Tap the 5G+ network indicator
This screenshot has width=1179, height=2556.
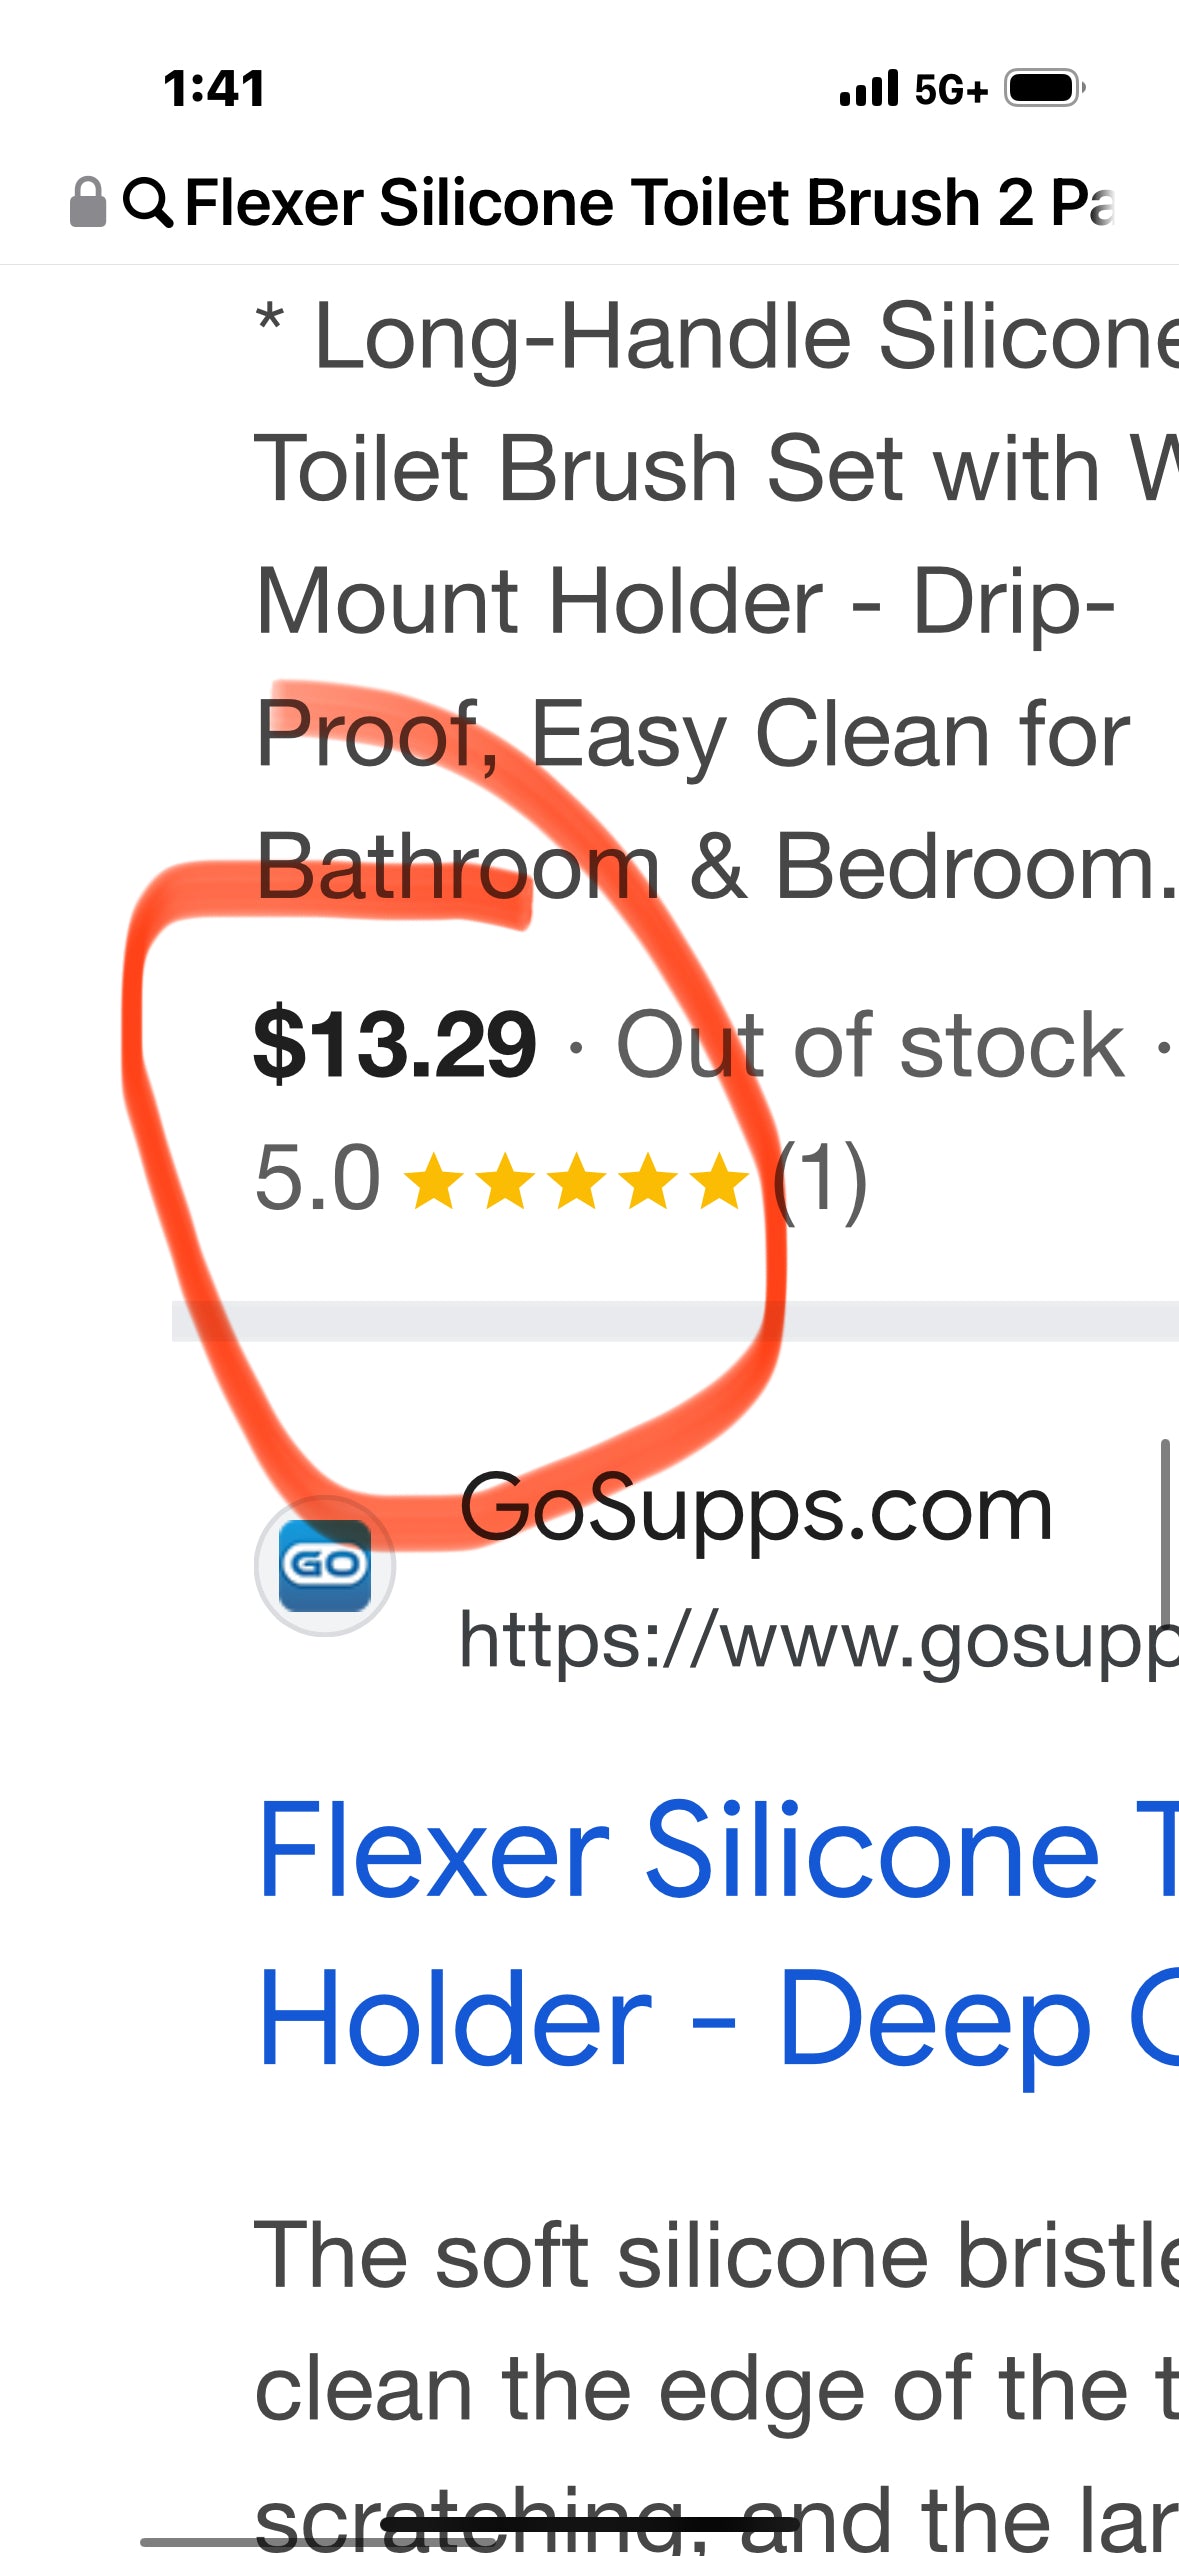click(951, 90)
